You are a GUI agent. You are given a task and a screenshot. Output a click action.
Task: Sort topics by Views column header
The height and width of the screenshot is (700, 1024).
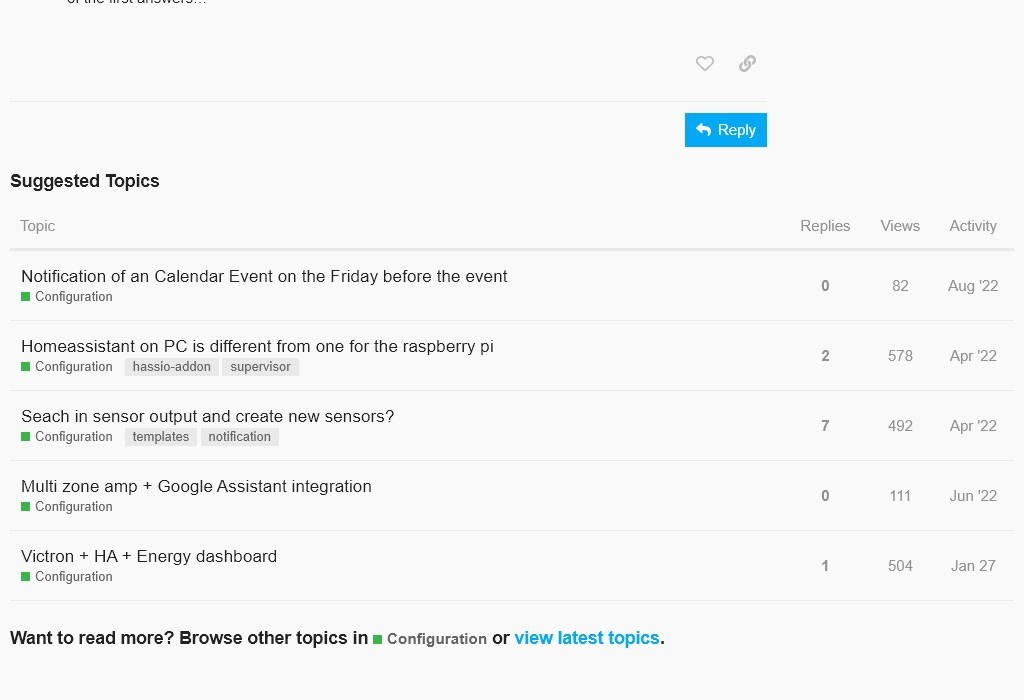pyautogui.click(x=900, y=226)
